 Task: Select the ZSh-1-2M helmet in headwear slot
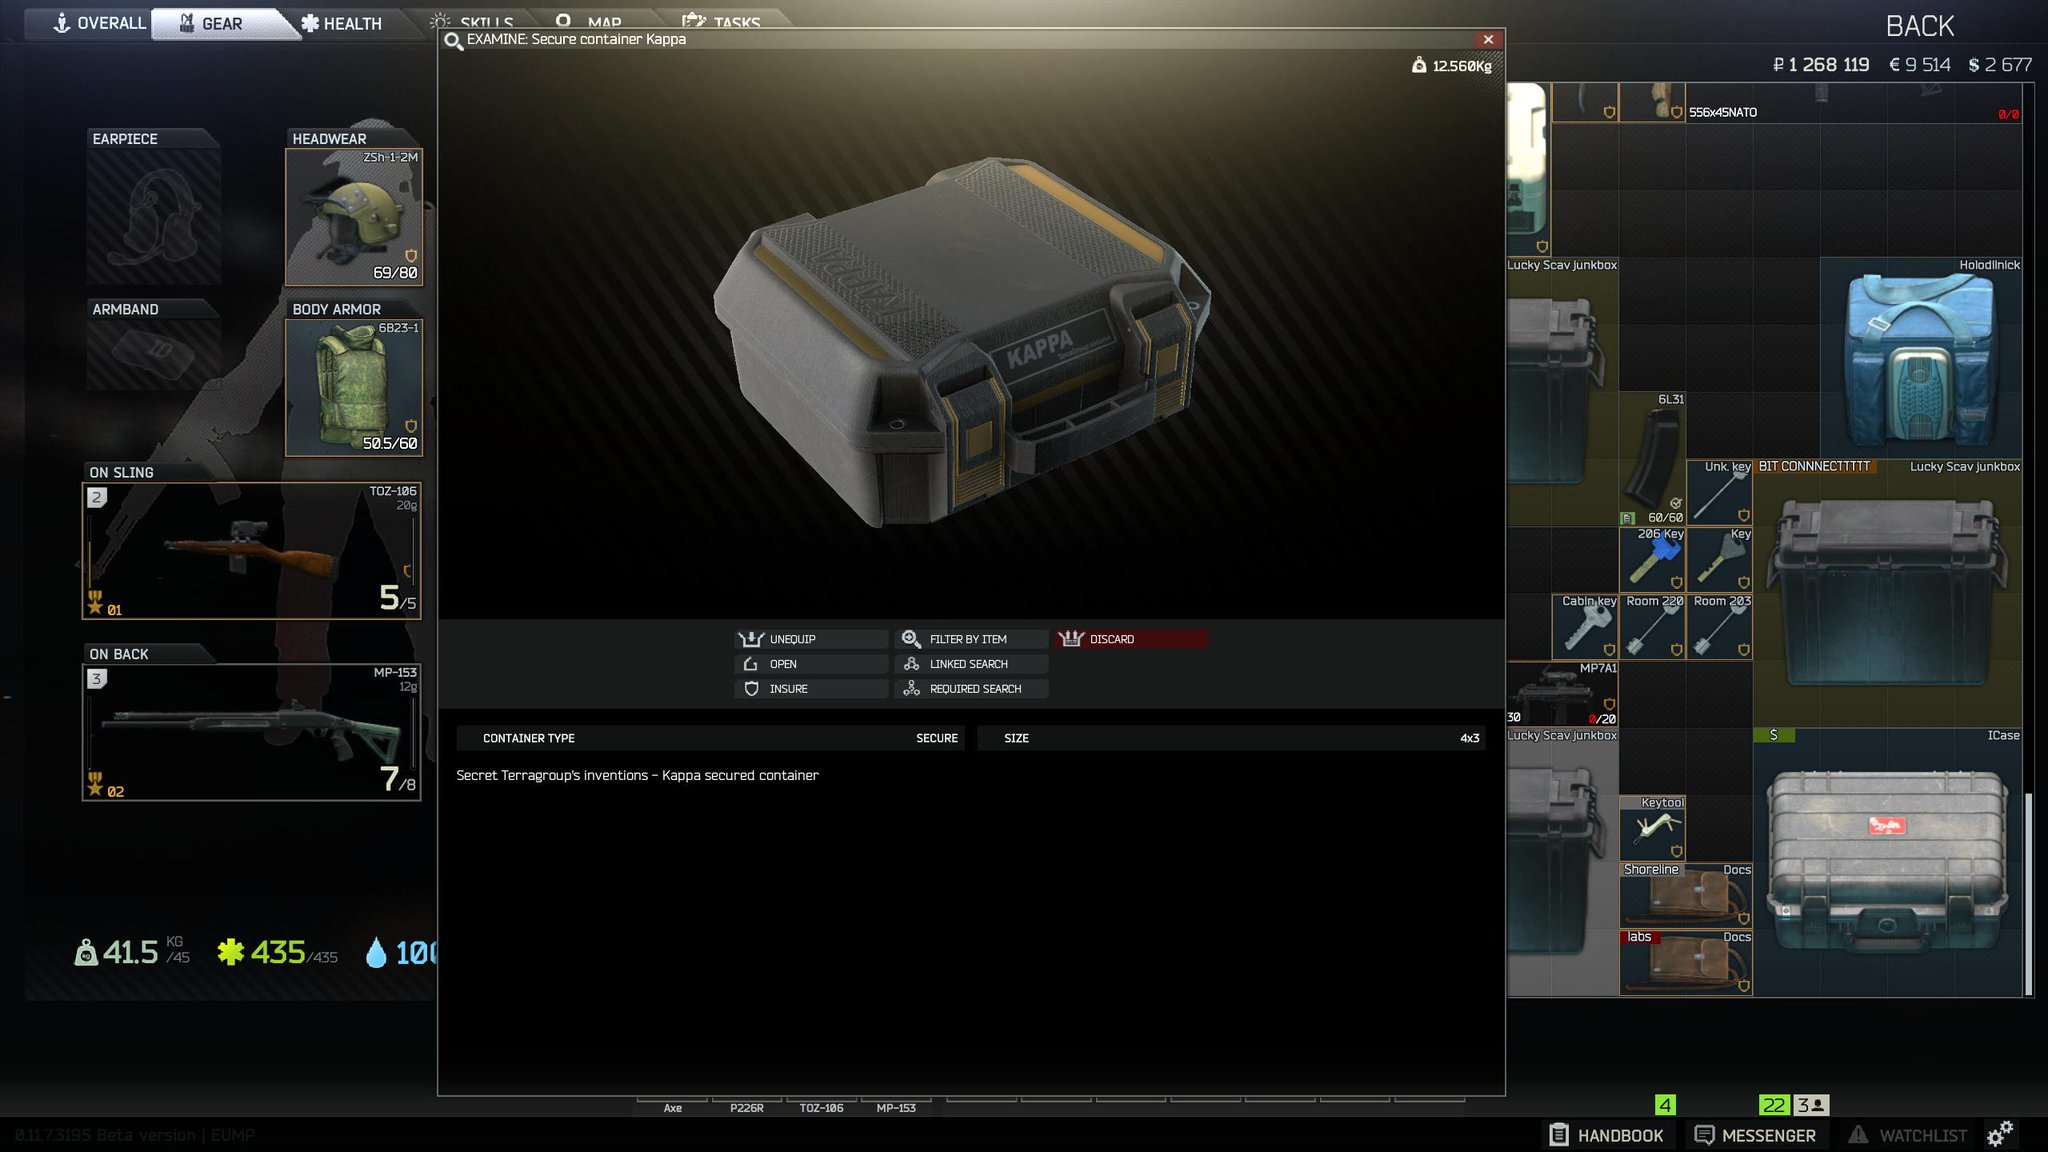(x=354, y=217)
